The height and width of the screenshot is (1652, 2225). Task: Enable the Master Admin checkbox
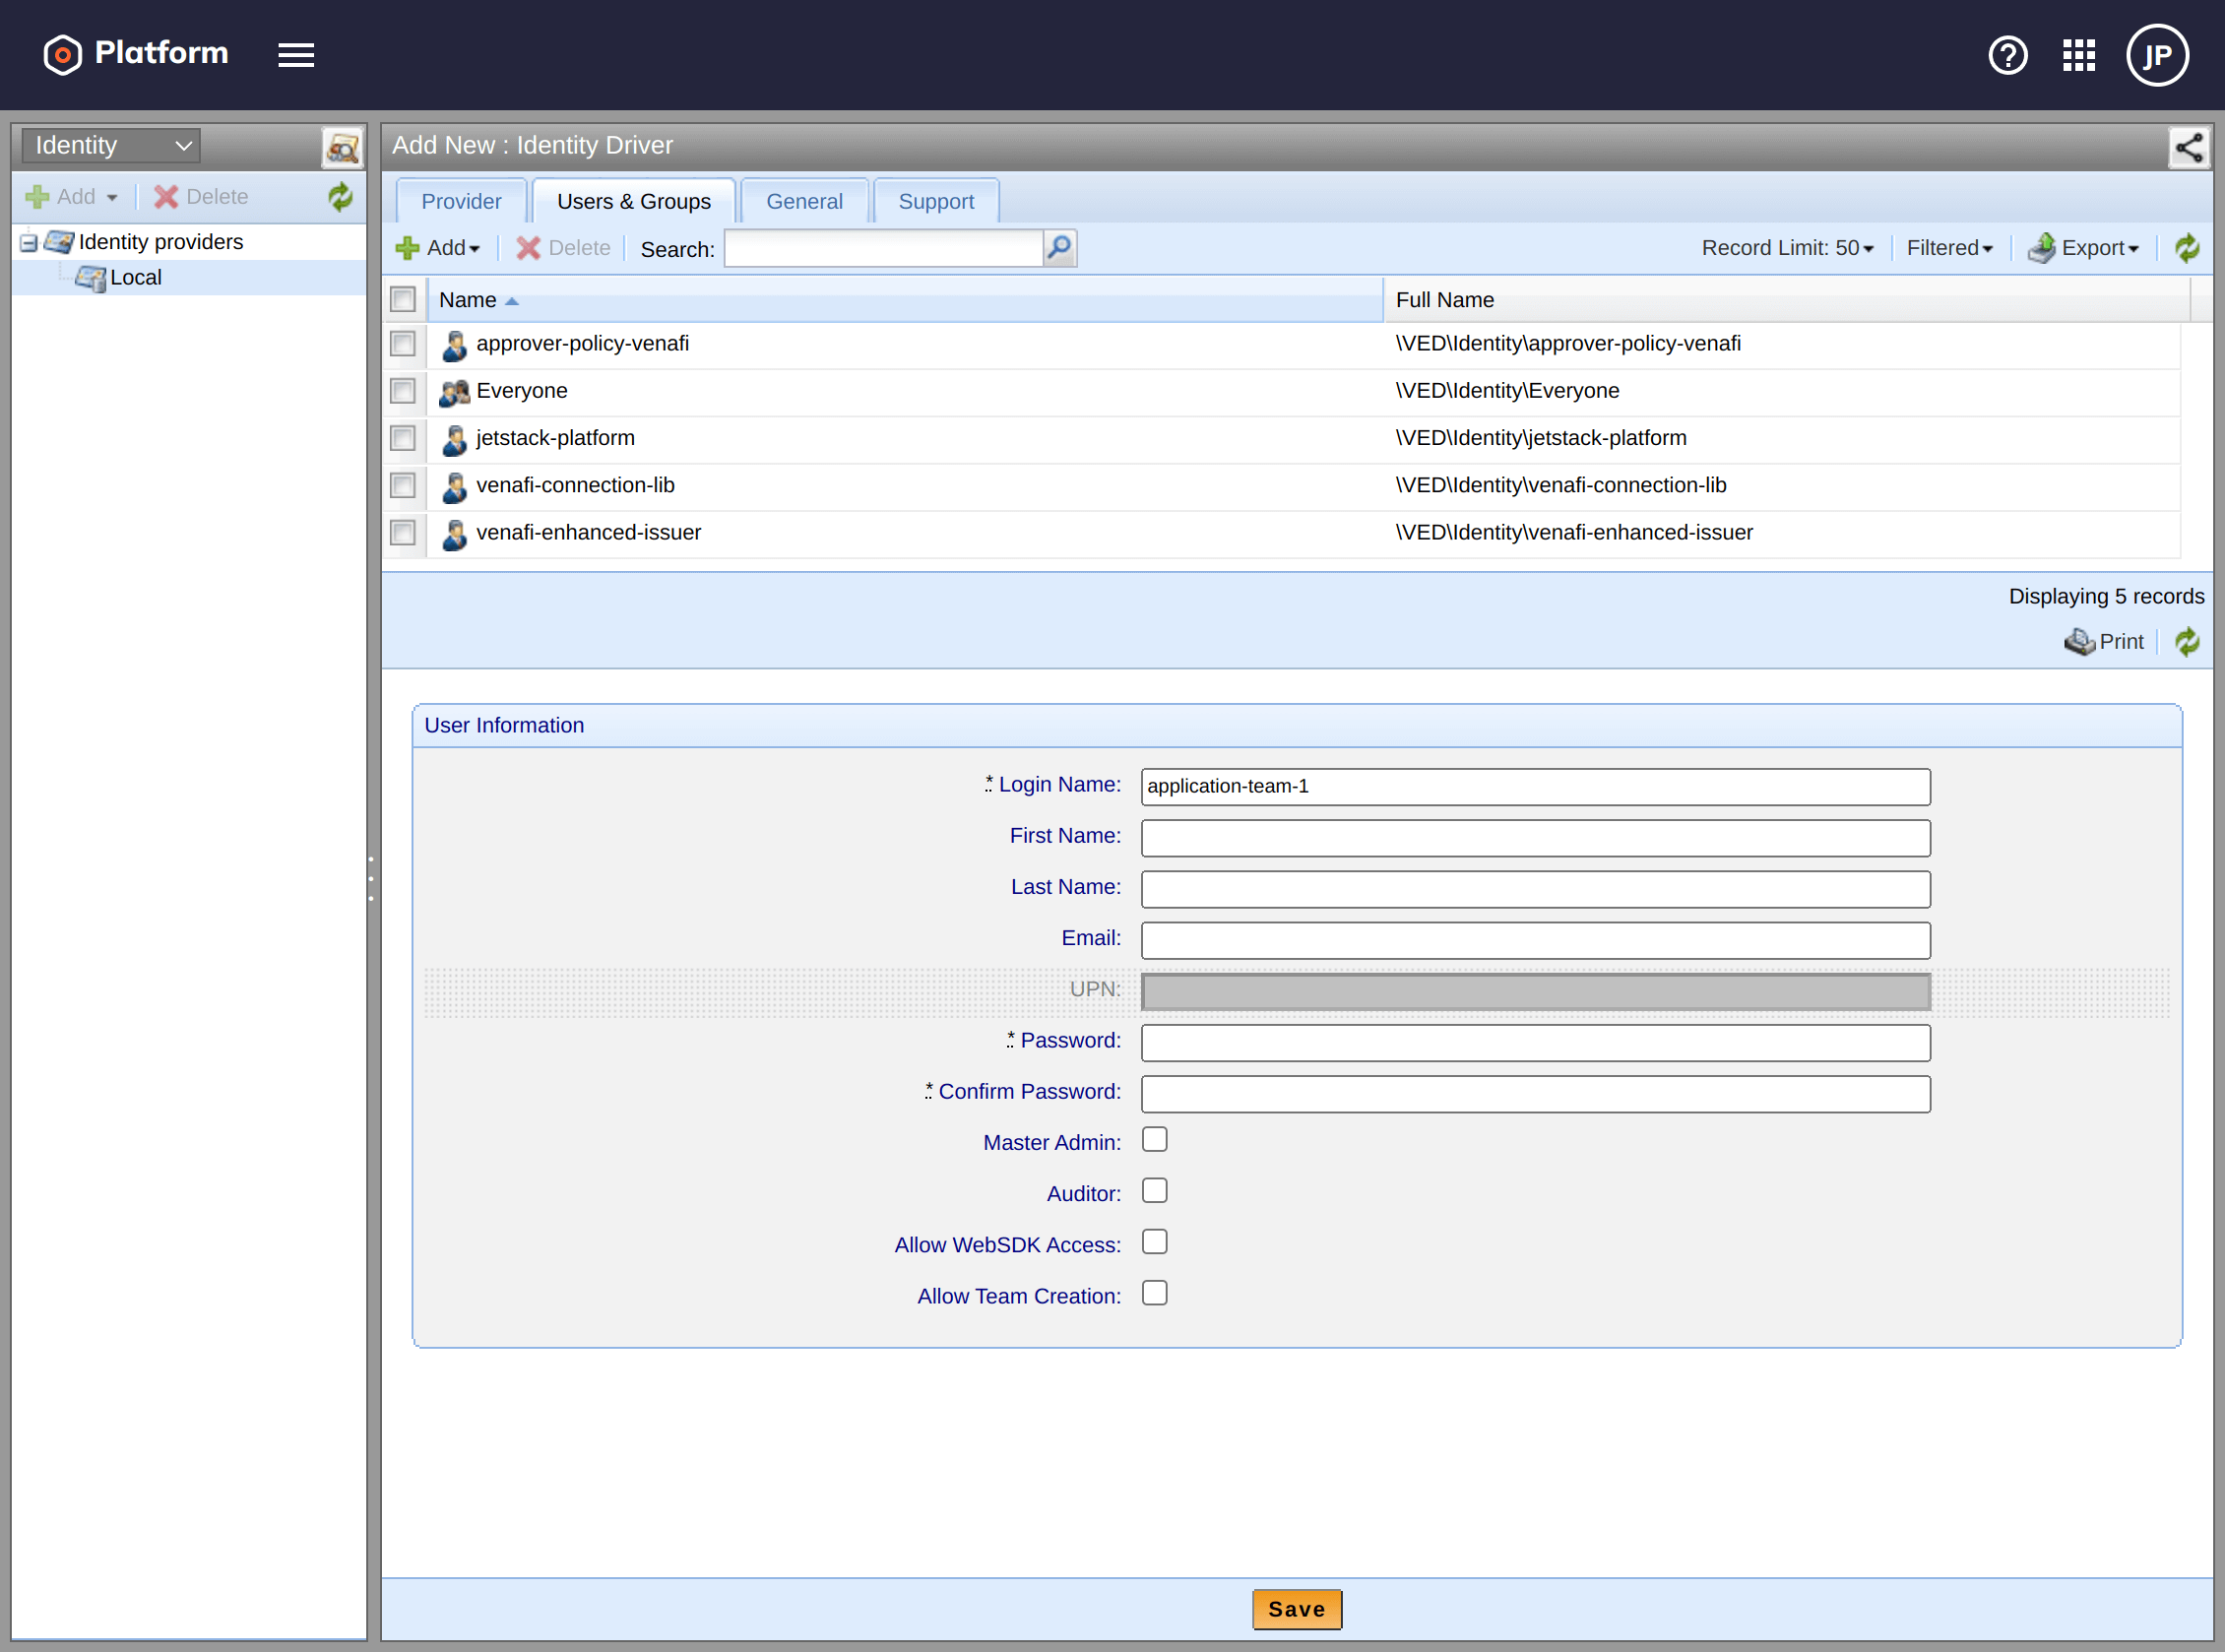point(1155,1140)
